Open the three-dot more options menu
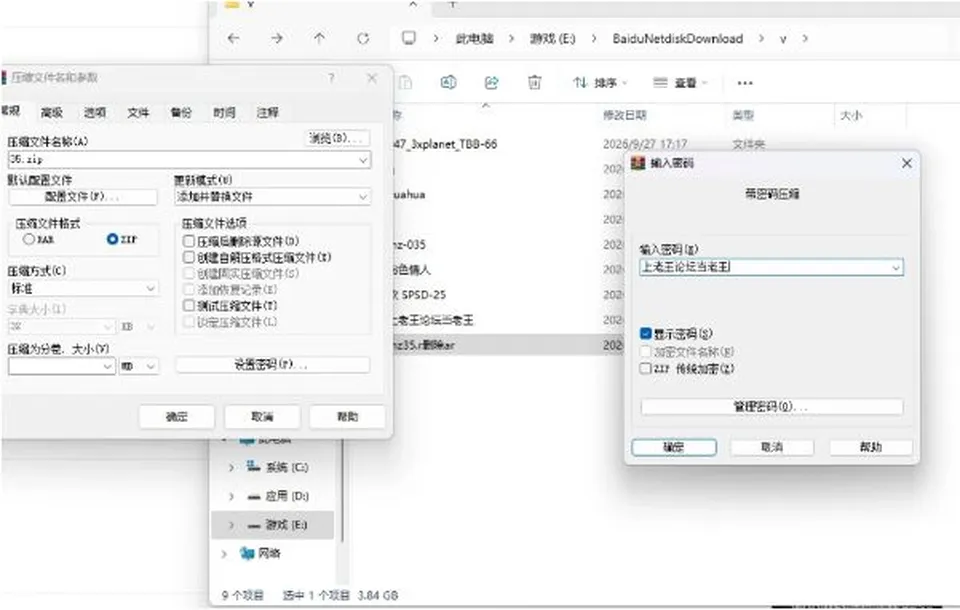The height and width of the screenshot is (610, 960). tap(744, 83)
